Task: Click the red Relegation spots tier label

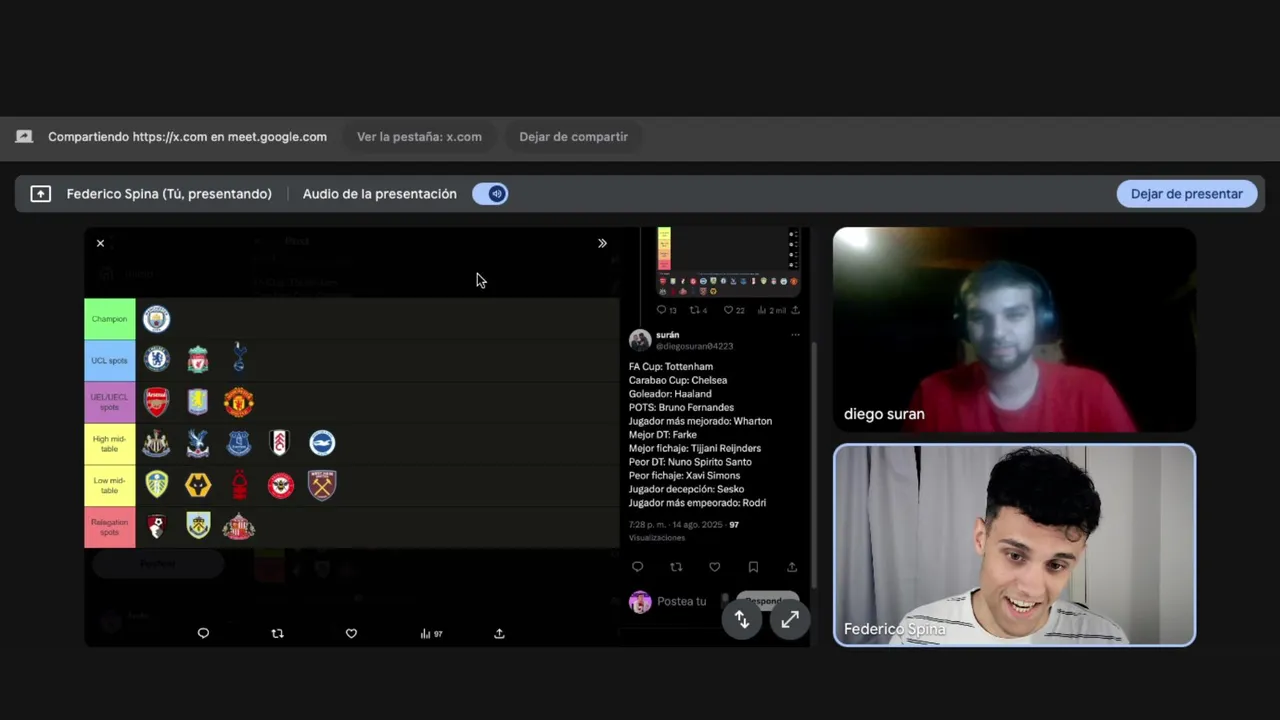Action: pos(110,527)
